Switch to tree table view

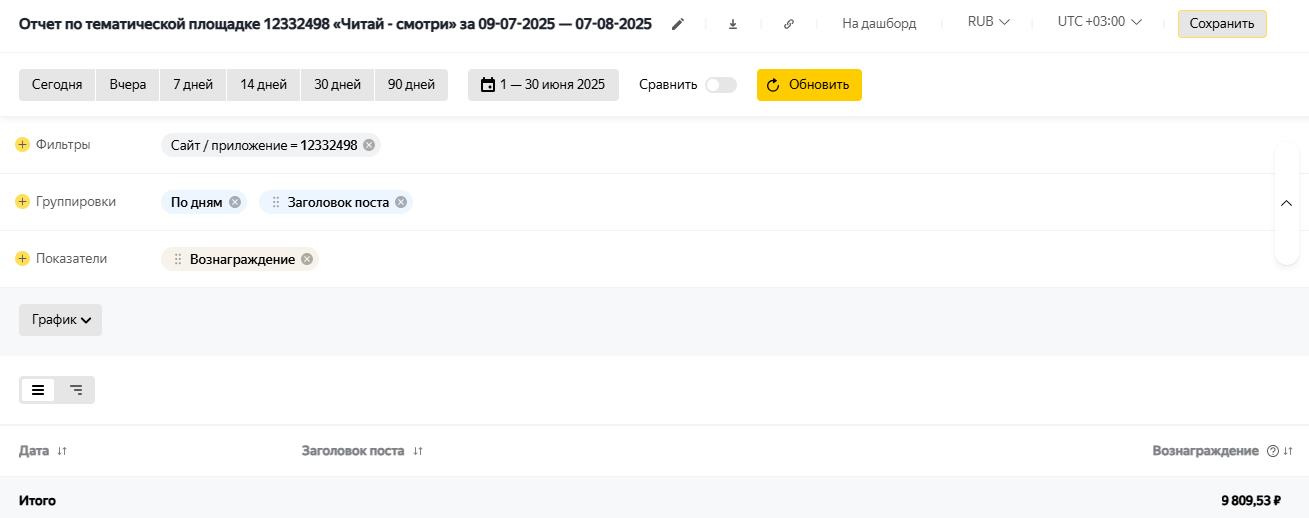[76, 390]
